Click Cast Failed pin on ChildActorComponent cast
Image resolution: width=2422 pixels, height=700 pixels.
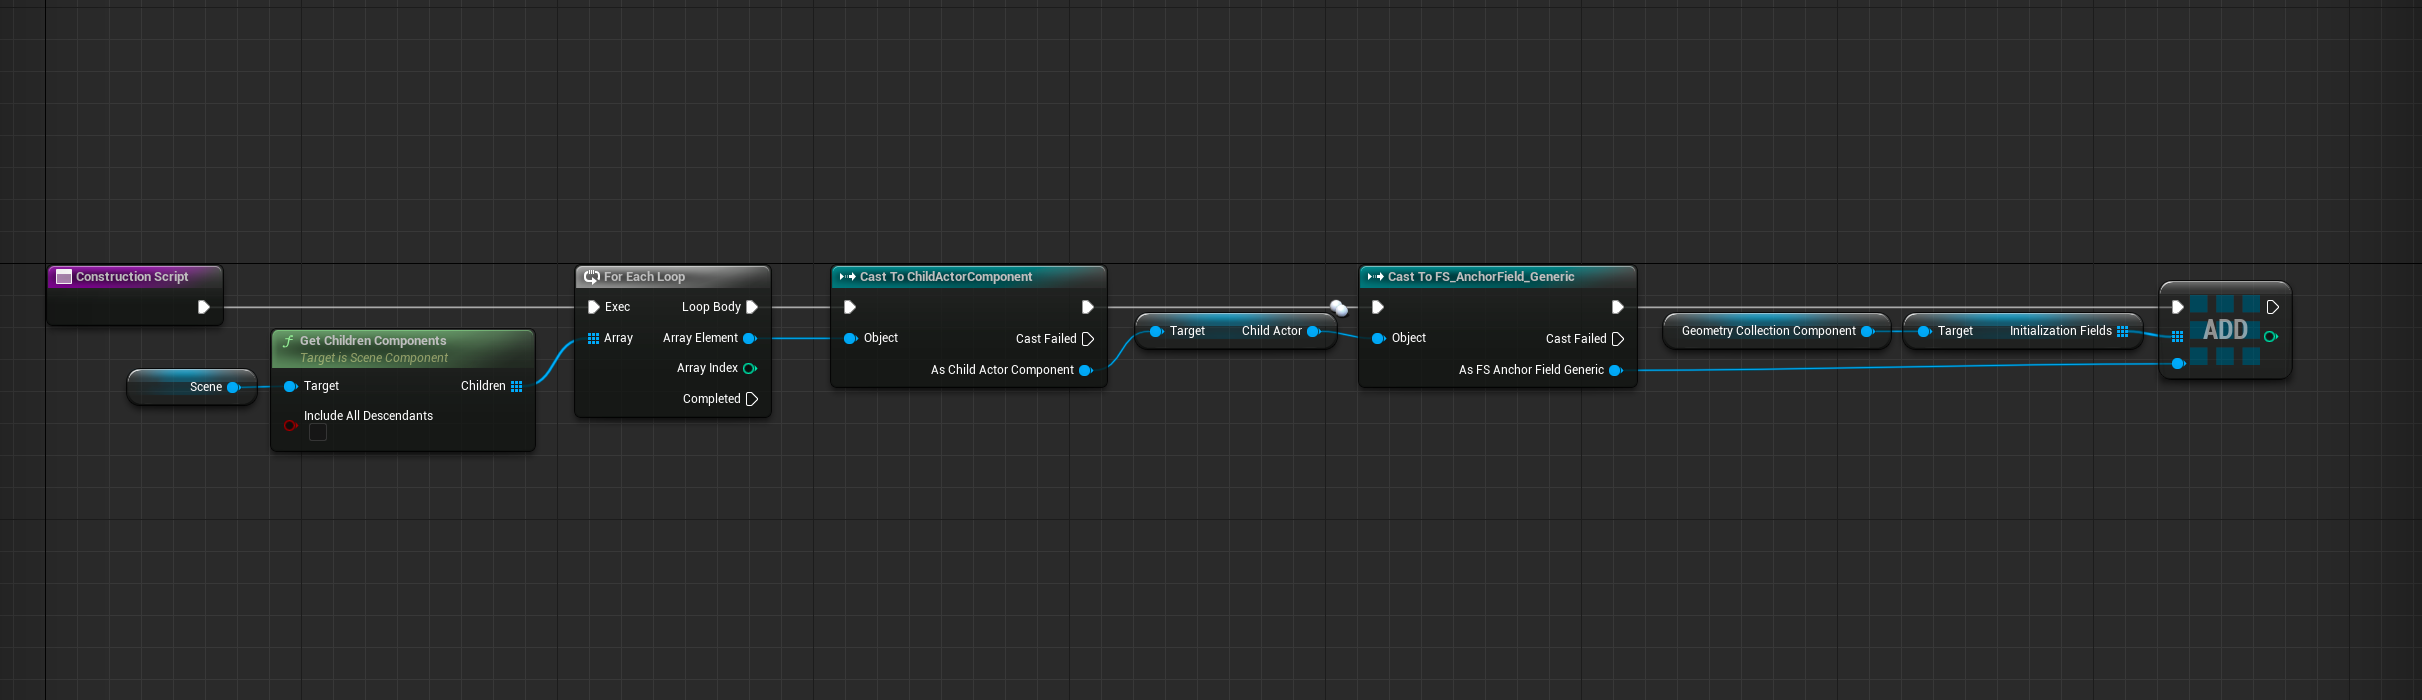point(1088,339)
